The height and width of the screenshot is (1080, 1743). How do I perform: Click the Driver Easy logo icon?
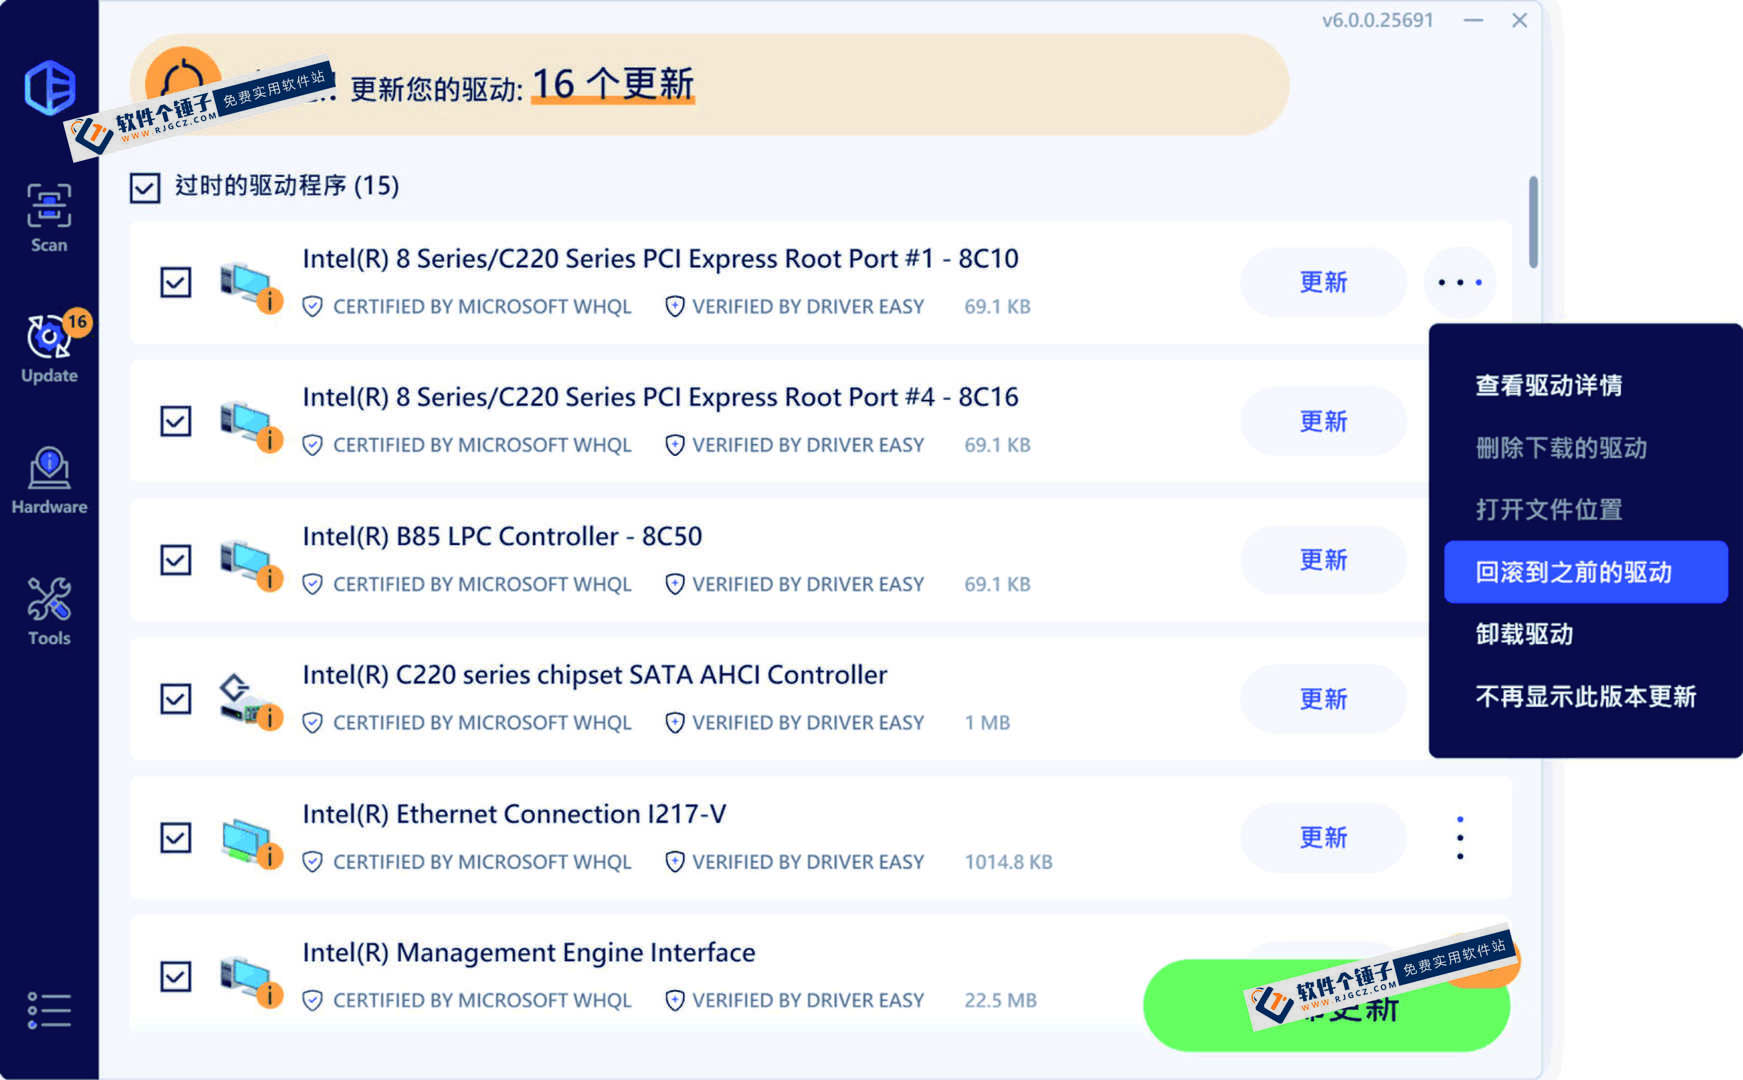pyautogui.click(x=49, y=87)
